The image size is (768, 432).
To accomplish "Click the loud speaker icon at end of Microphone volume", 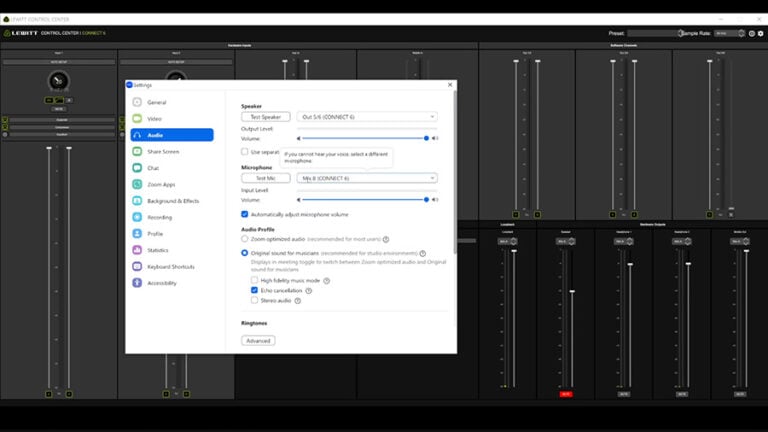I will pos(435,200).
